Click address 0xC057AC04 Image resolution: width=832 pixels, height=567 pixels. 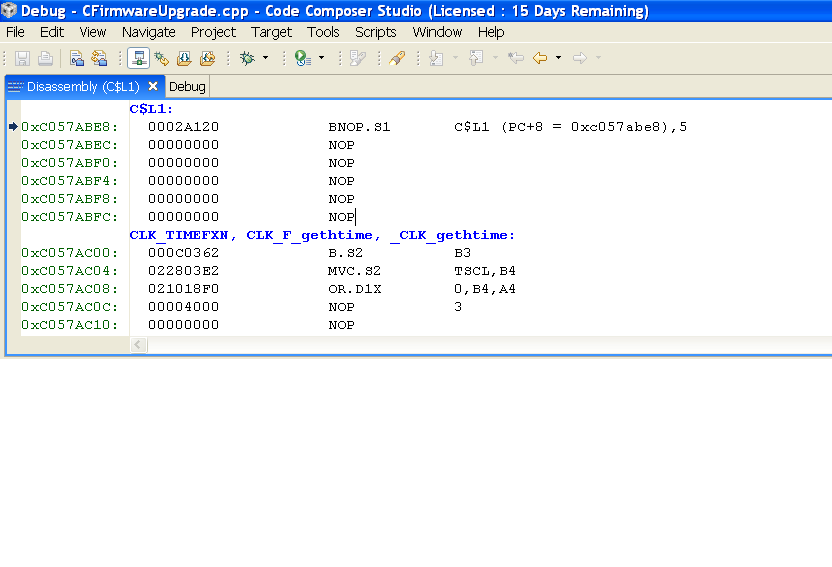point(70,271)
